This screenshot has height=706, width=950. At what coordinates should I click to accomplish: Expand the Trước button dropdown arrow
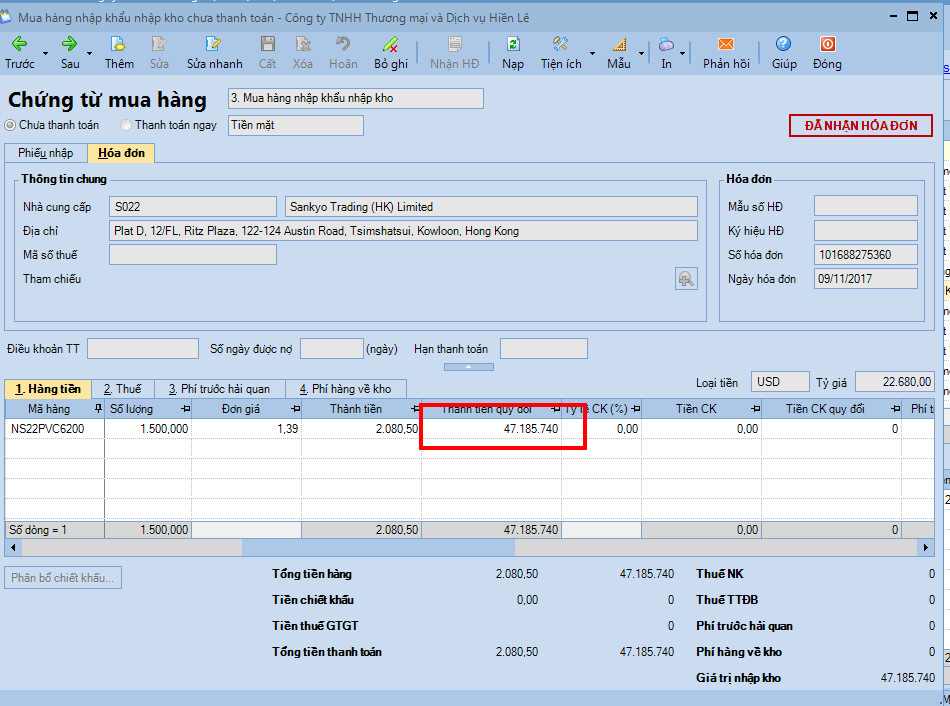pos(45,53)
